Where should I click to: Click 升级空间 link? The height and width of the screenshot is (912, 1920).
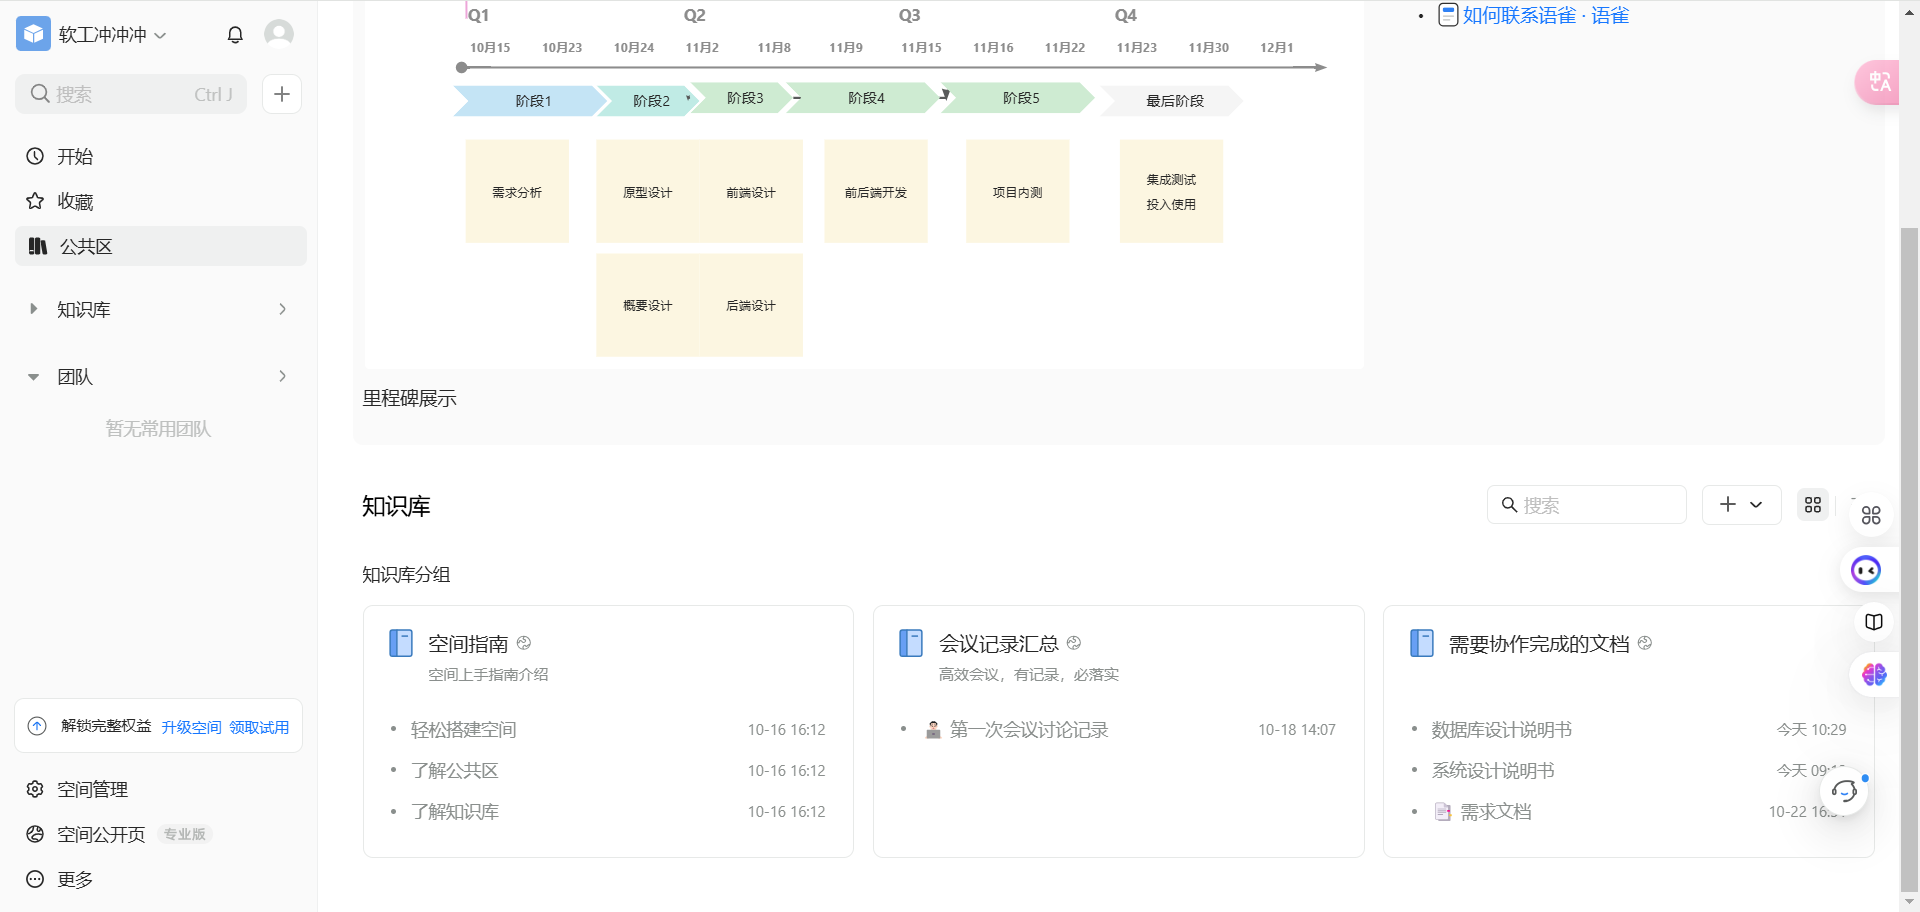191,727
